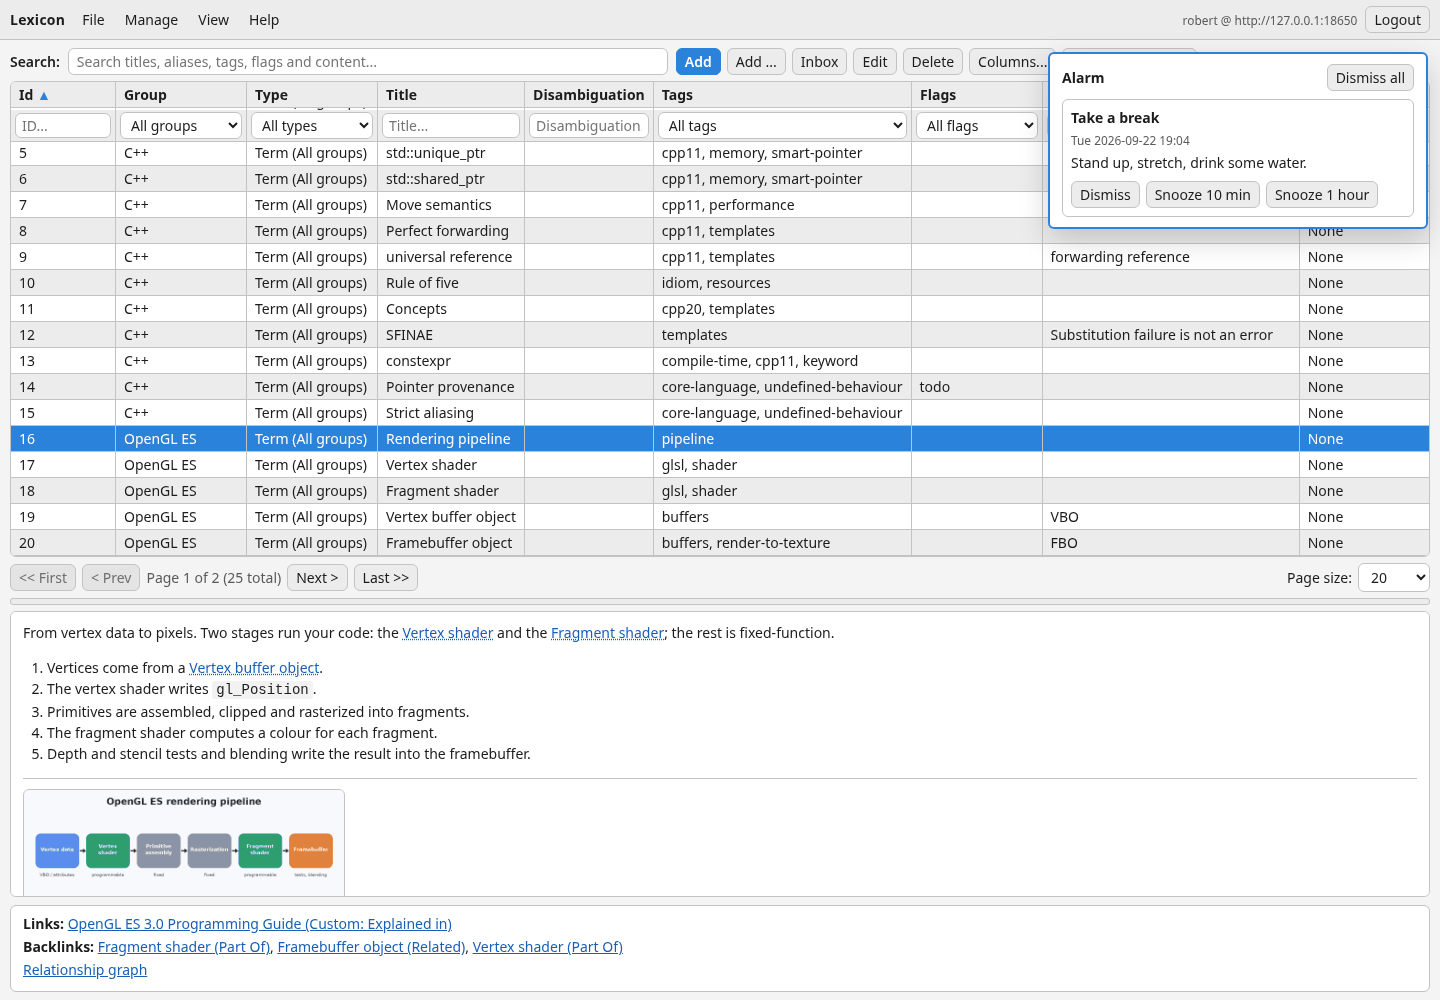Click the Edit button
Screen dimensions: 1440x1000
875,62
